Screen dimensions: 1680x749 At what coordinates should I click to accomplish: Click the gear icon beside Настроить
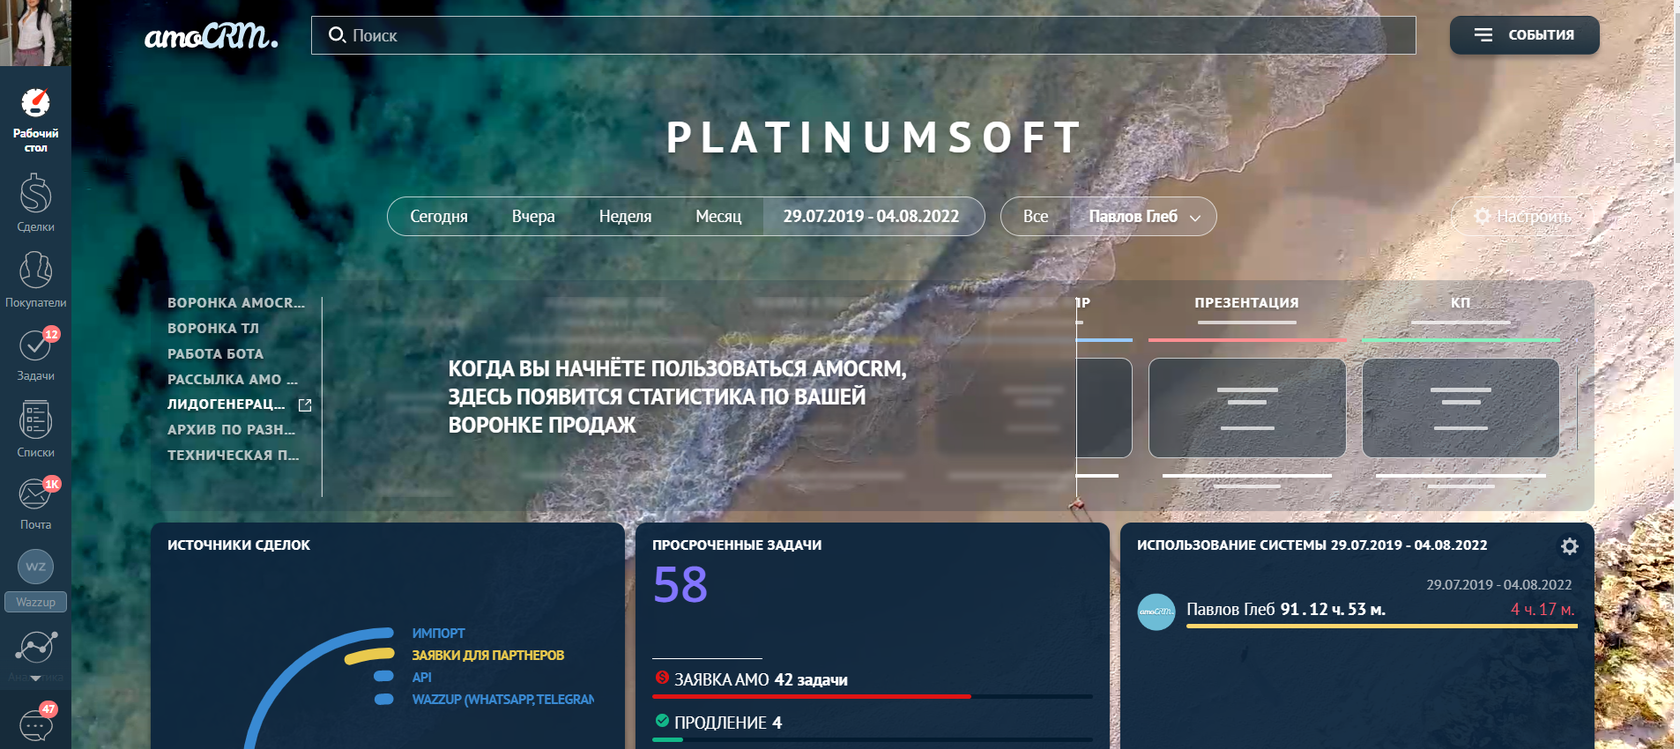pos(1482,216)
